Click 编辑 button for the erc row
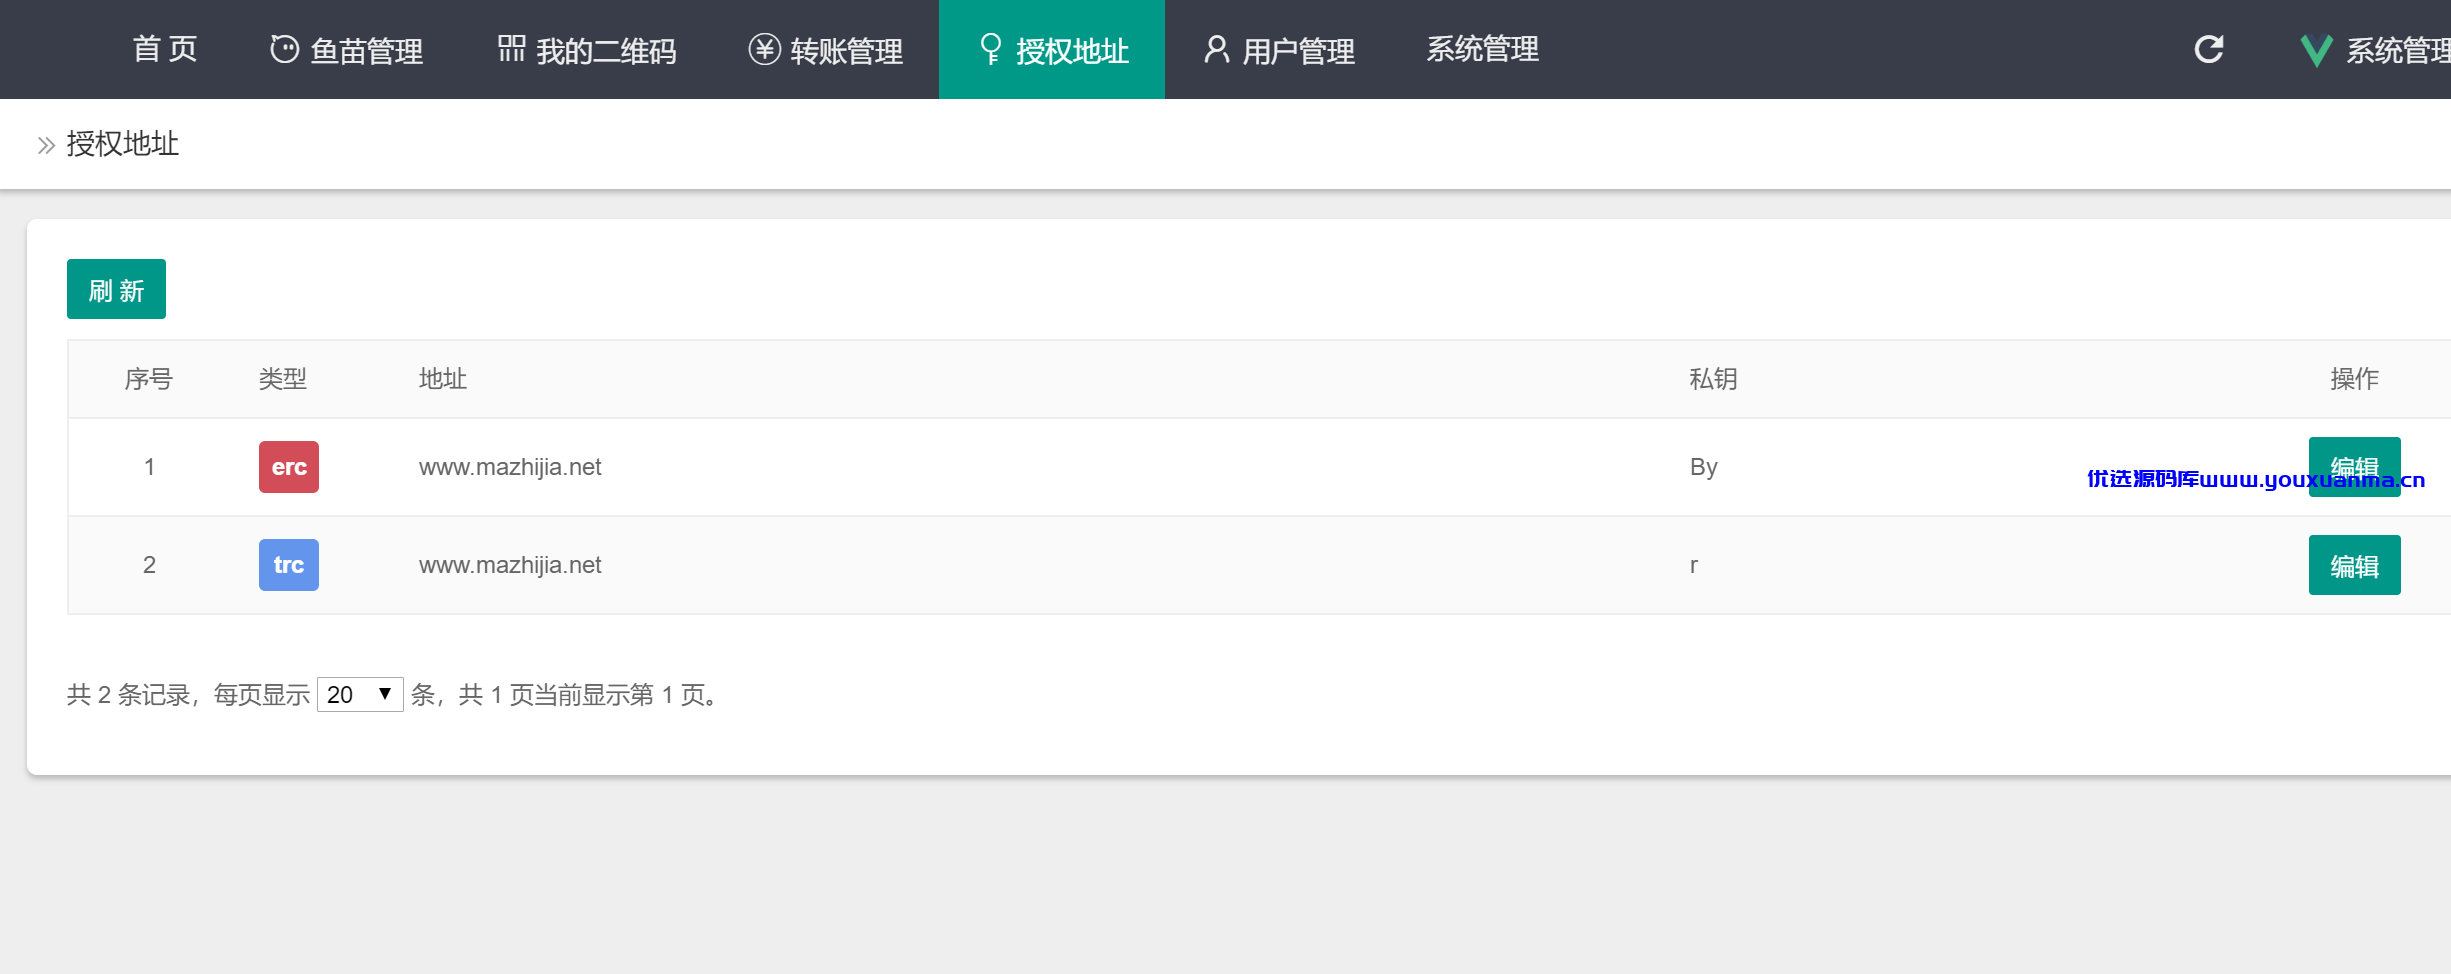The width and height of the screenshot is (2451, 974). [2354, 467]
